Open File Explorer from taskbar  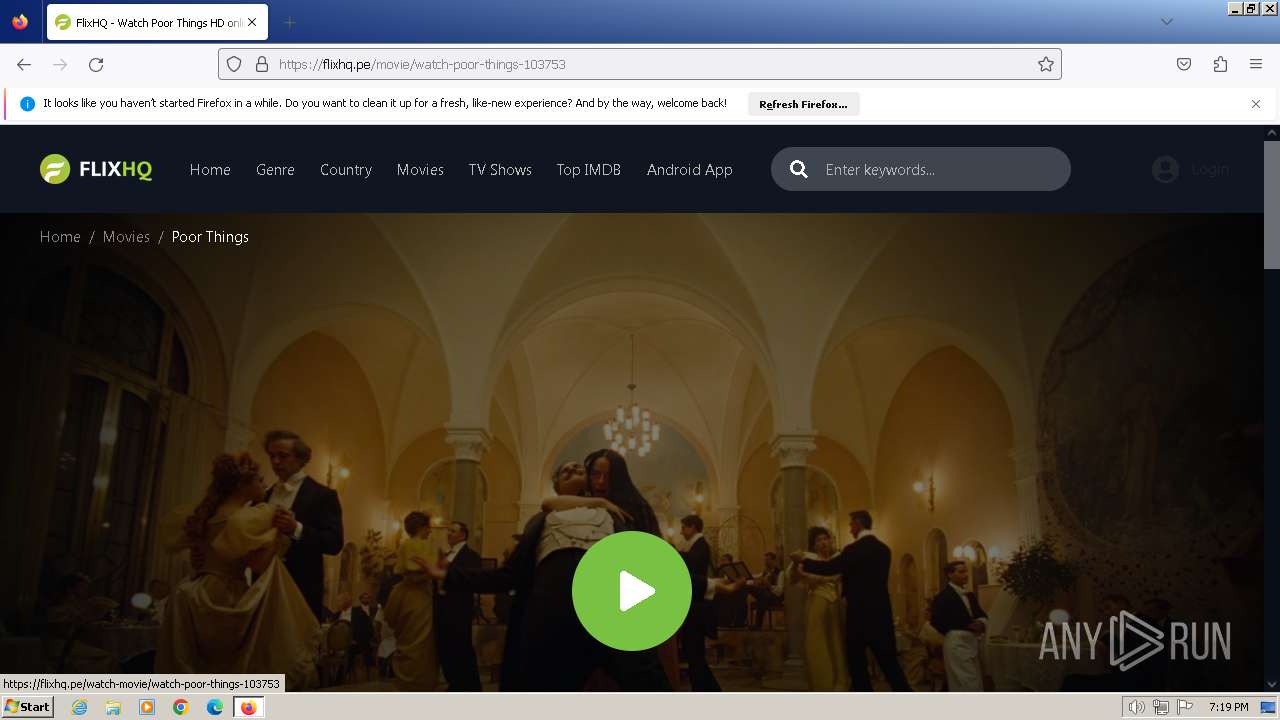coord(113,707)
